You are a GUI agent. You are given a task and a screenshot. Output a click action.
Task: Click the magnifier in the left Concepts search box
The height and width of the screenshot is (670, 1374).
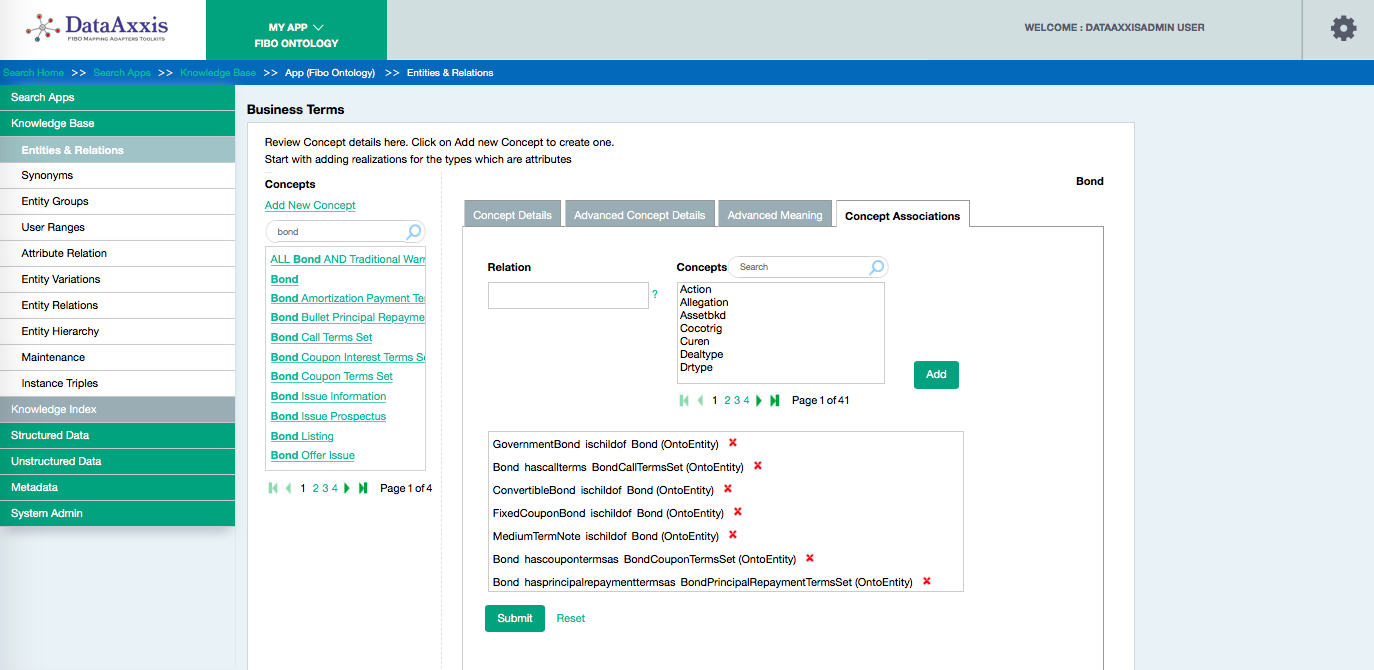(414, 232)
